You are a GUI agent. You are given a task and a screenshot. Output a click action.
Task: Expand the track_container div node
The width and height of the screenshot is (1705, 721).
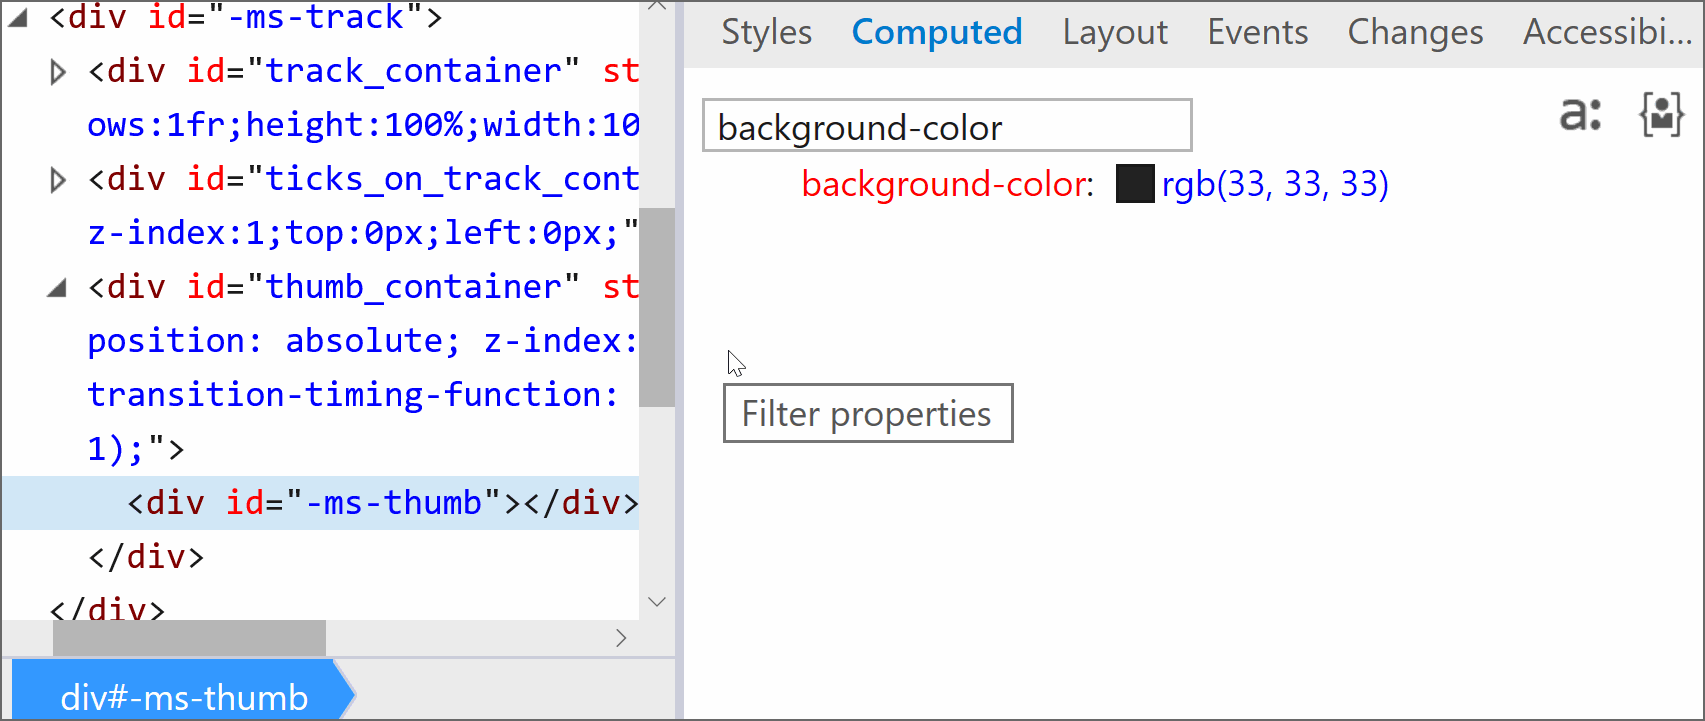(x=58, y=72)
